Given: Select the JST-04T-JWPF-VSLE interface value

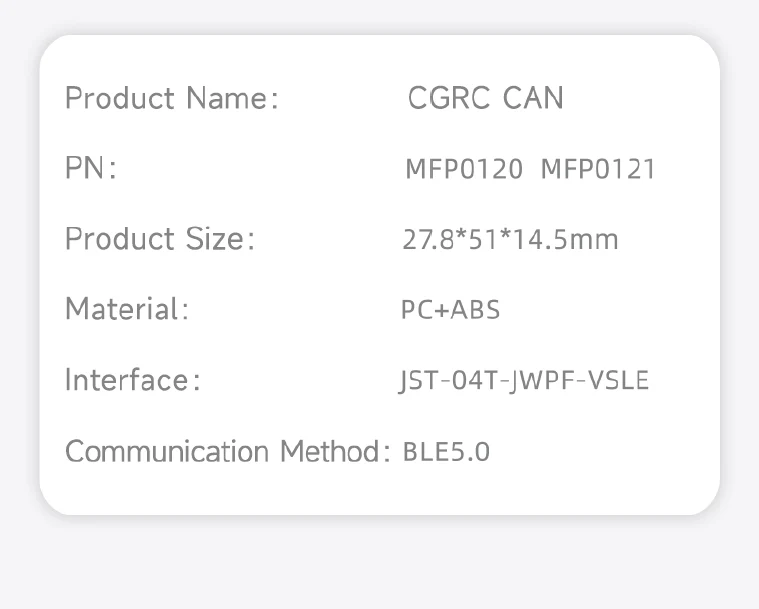Looking at the screenshot, I should pos(524,381).
